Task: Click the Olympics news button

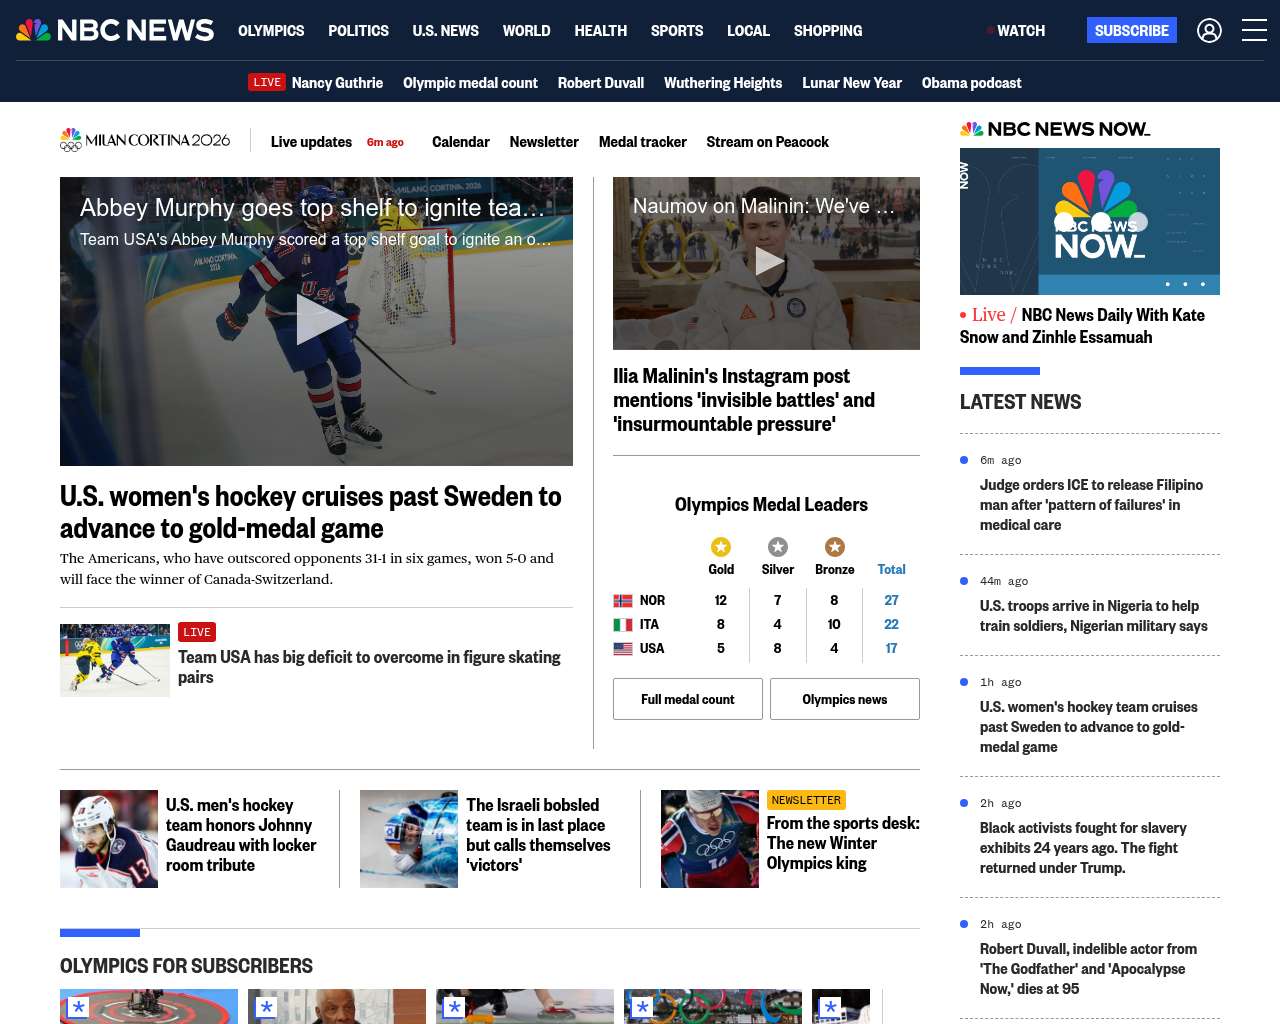Action: (x=845, y=699)
